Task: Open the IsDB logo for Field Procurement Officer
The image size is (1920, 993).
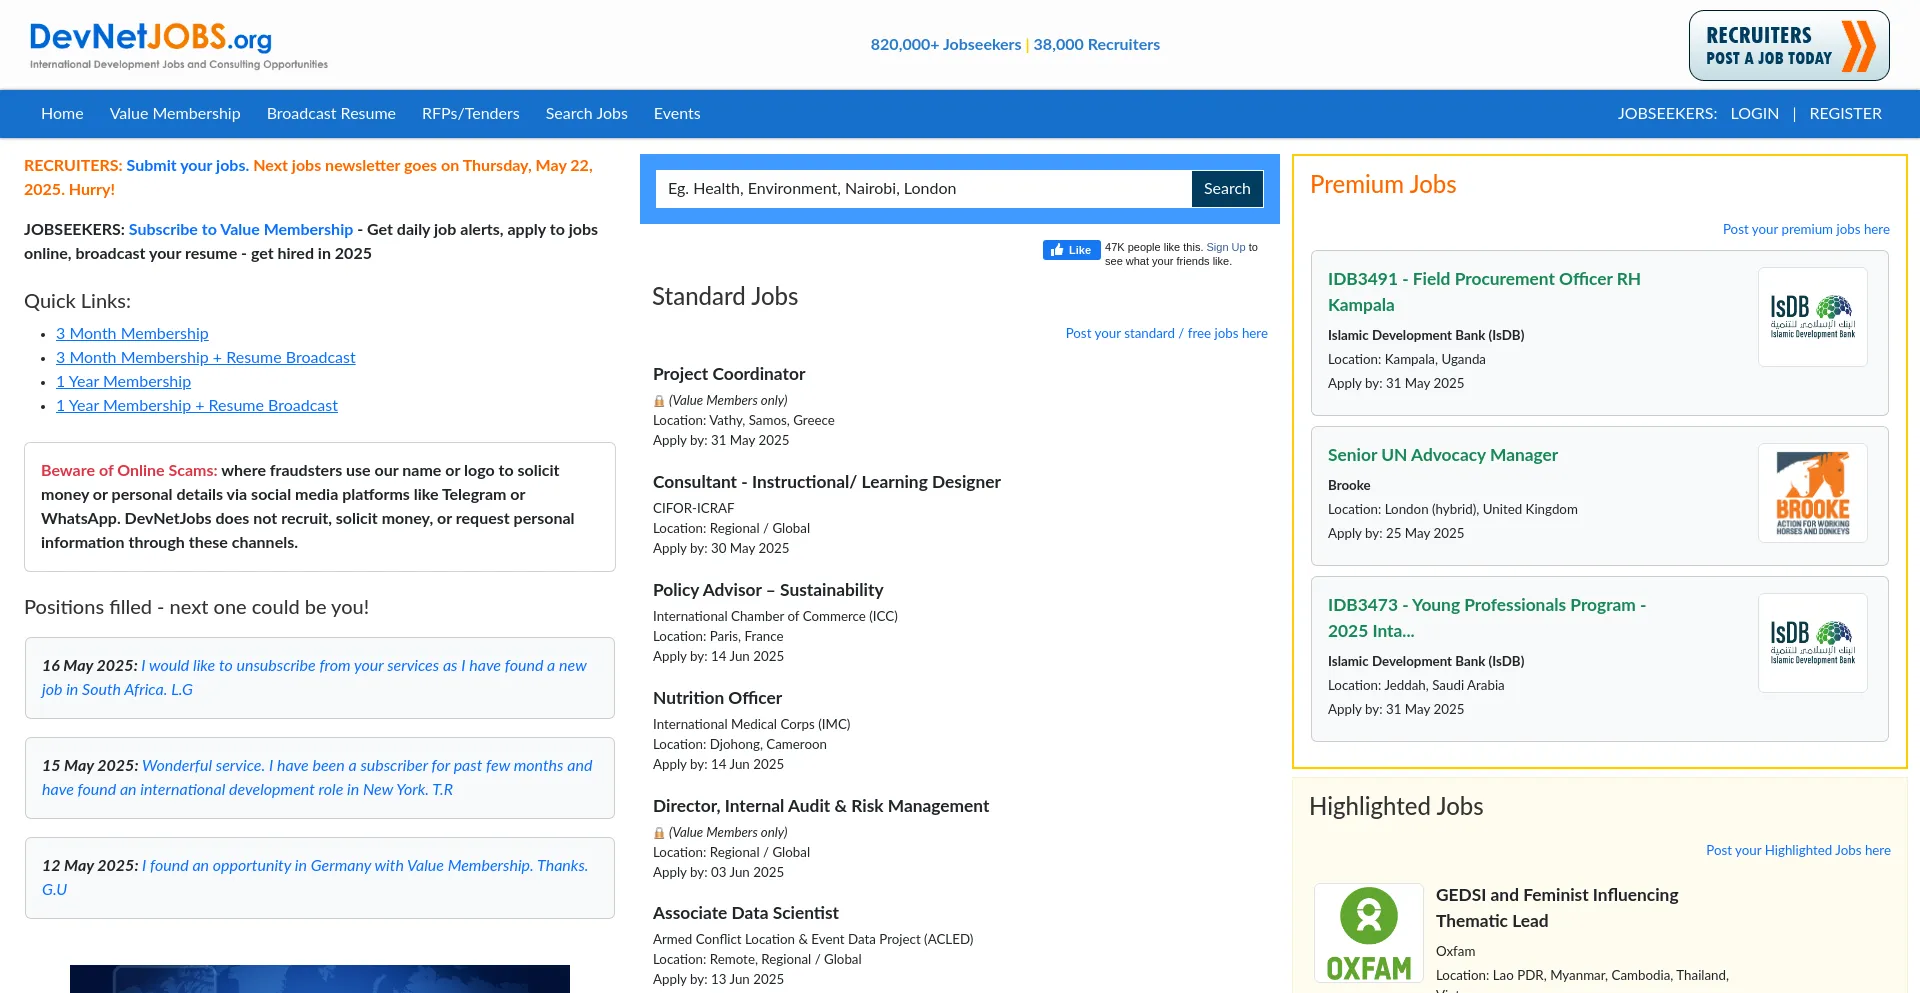Action: 1812,317
